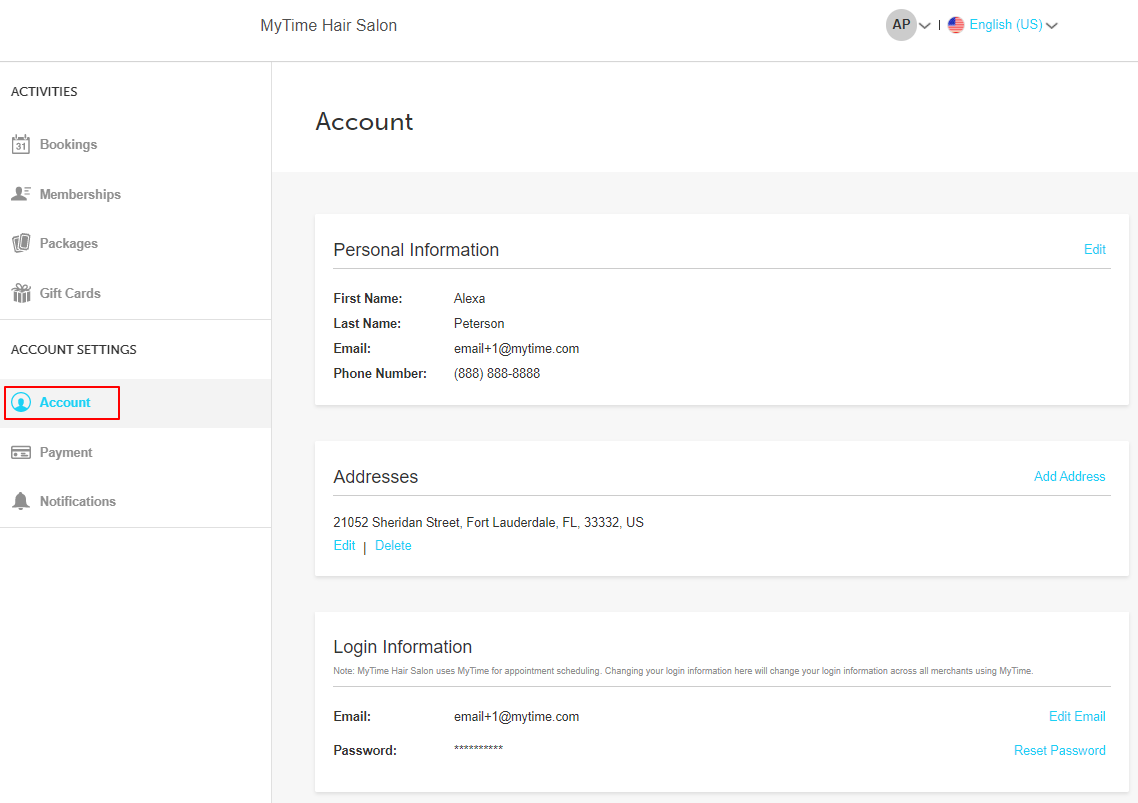Click the first name value Alexa
Screen dimensions: 1138x803
coord(470,298)
